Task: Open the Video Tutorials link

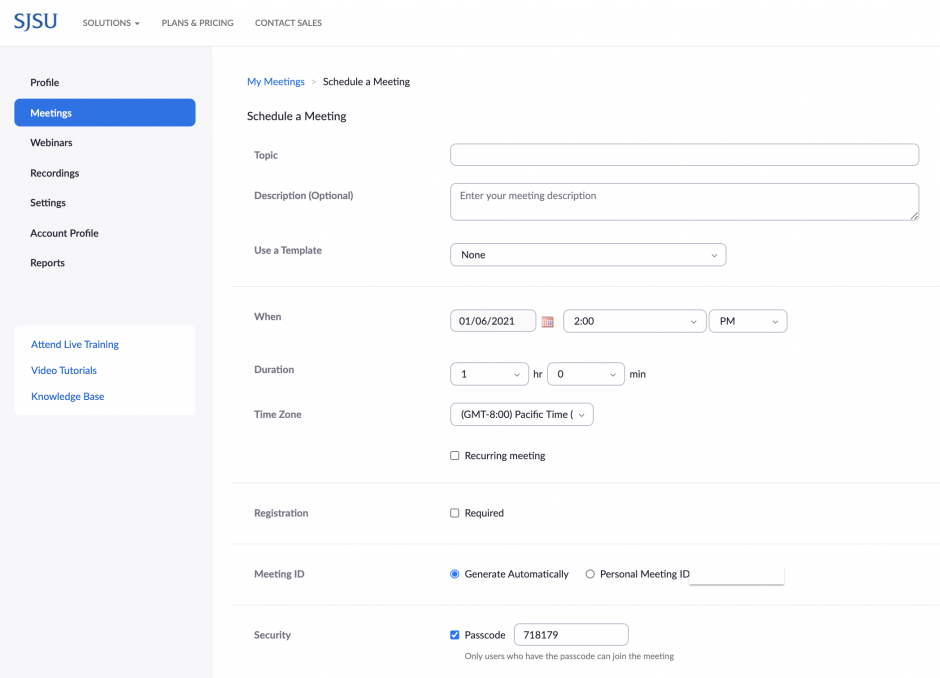Action: [x=64, y=370]
